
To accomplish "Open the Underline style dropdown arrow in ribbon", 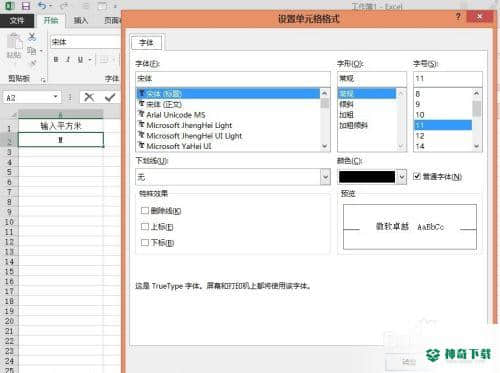I will click(90, 60).
